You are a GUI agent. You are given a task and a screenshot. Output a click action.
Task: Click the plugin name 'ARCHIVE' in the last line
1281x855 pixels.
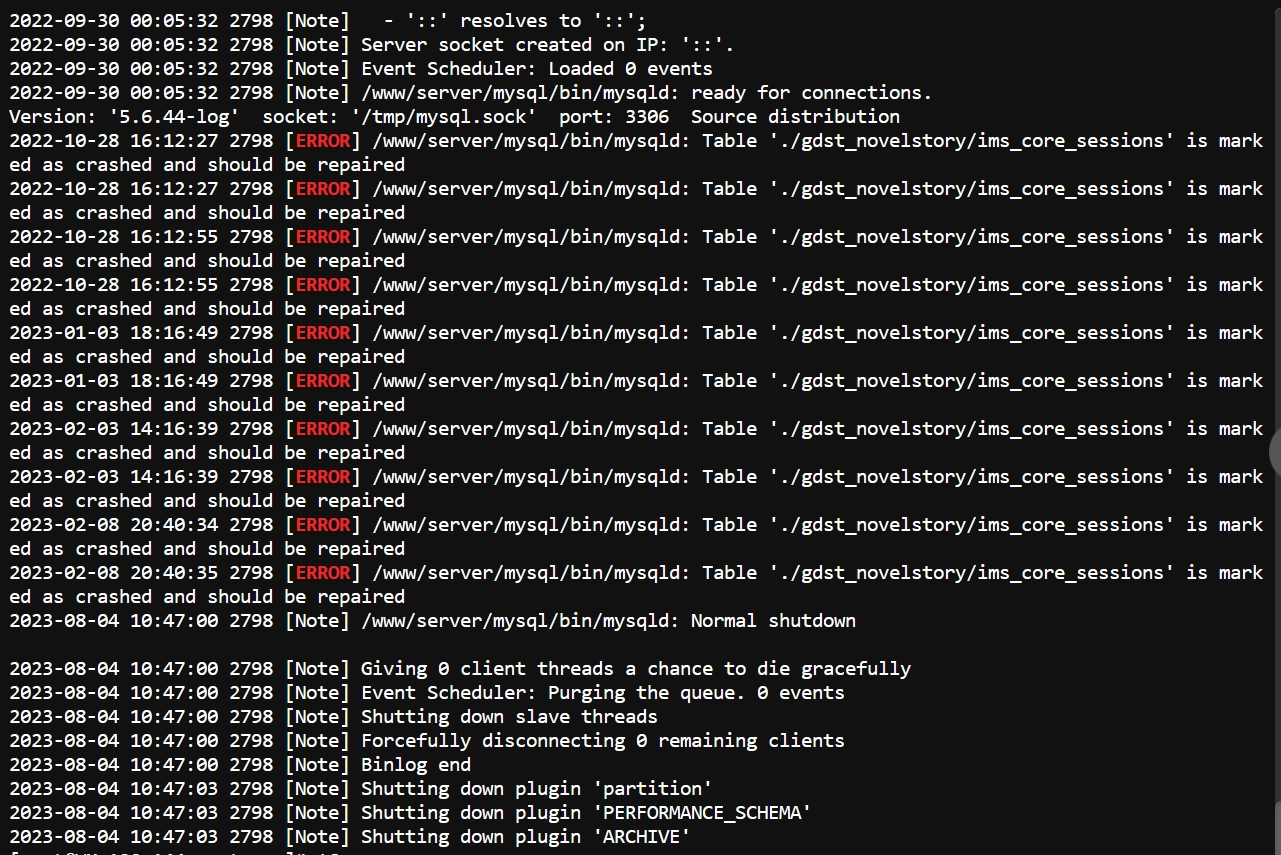pyautogui.click(x=641, y=836)
